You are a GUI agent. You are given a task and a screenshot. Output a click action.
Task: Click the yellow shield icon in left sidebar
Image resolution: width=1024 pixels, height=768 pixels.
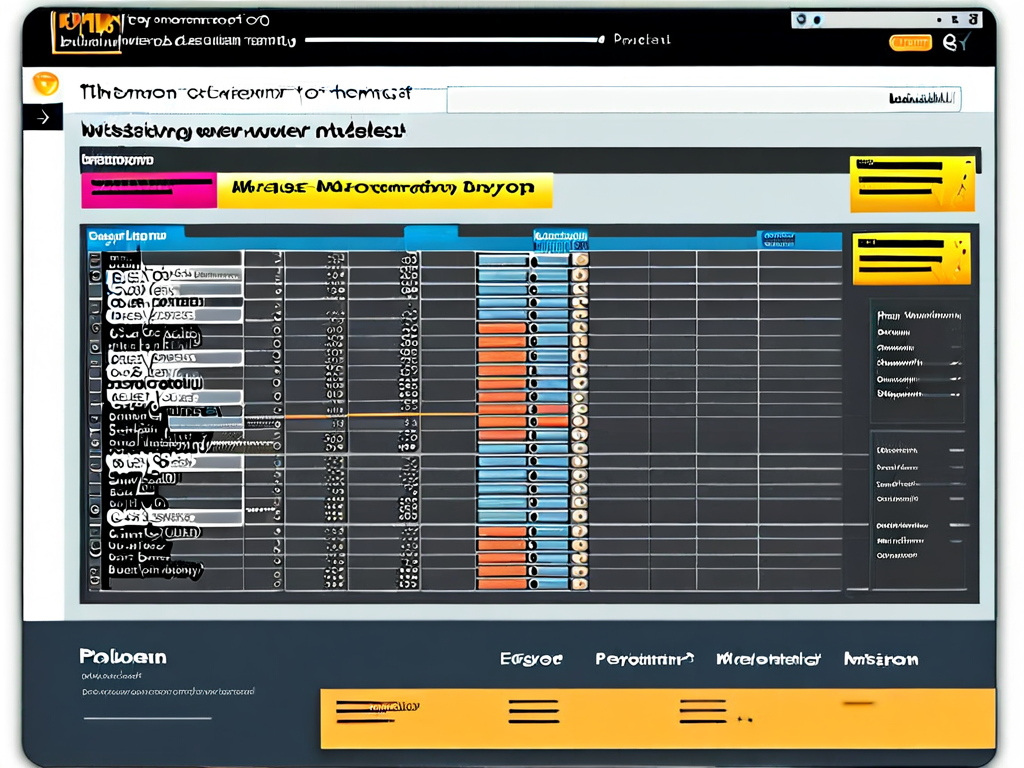click(45, 83)
